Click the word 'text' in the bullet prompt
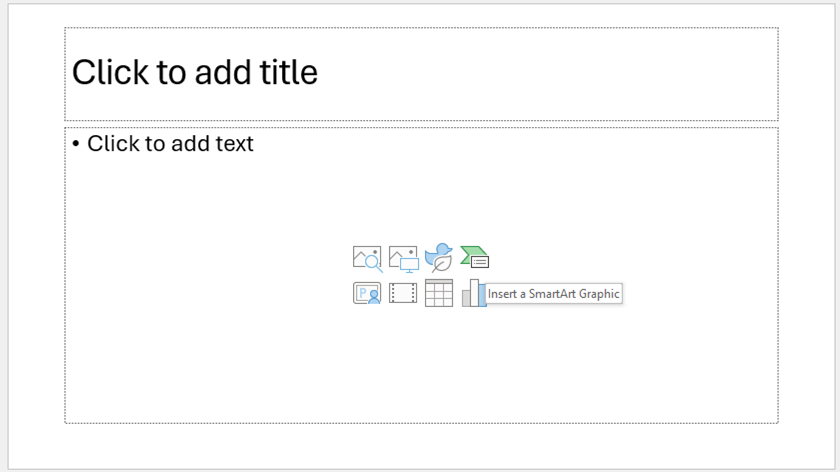Screen dimensions: 840x472 click(233, 144)
